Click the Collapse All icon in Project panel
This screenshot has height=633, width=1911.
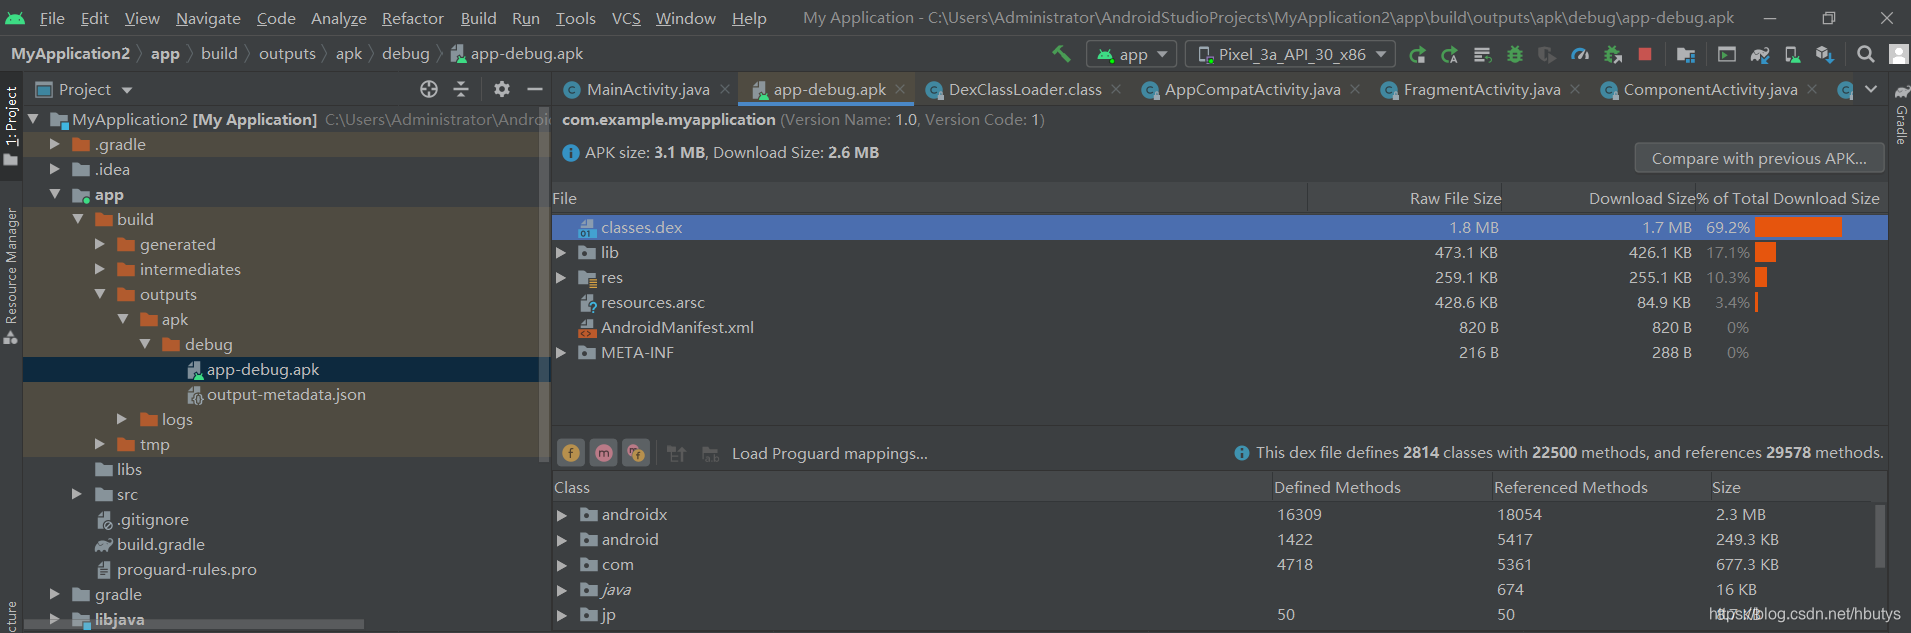point(461,89)
